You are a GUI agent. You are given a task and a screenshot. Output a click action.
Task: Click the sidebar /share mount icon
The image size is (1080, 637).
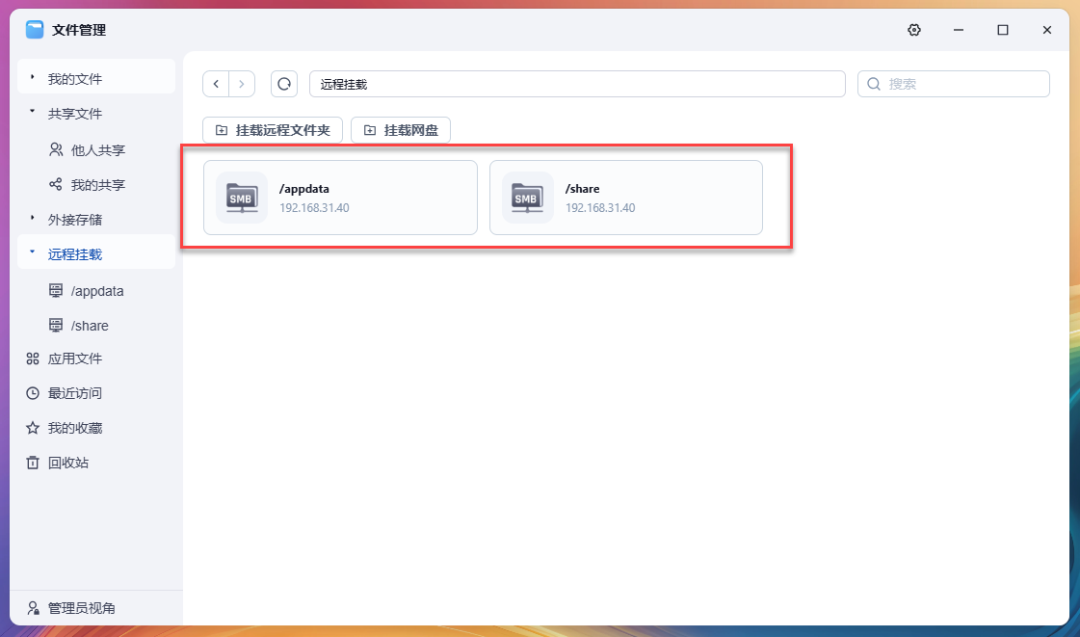(x=56, y=325)
